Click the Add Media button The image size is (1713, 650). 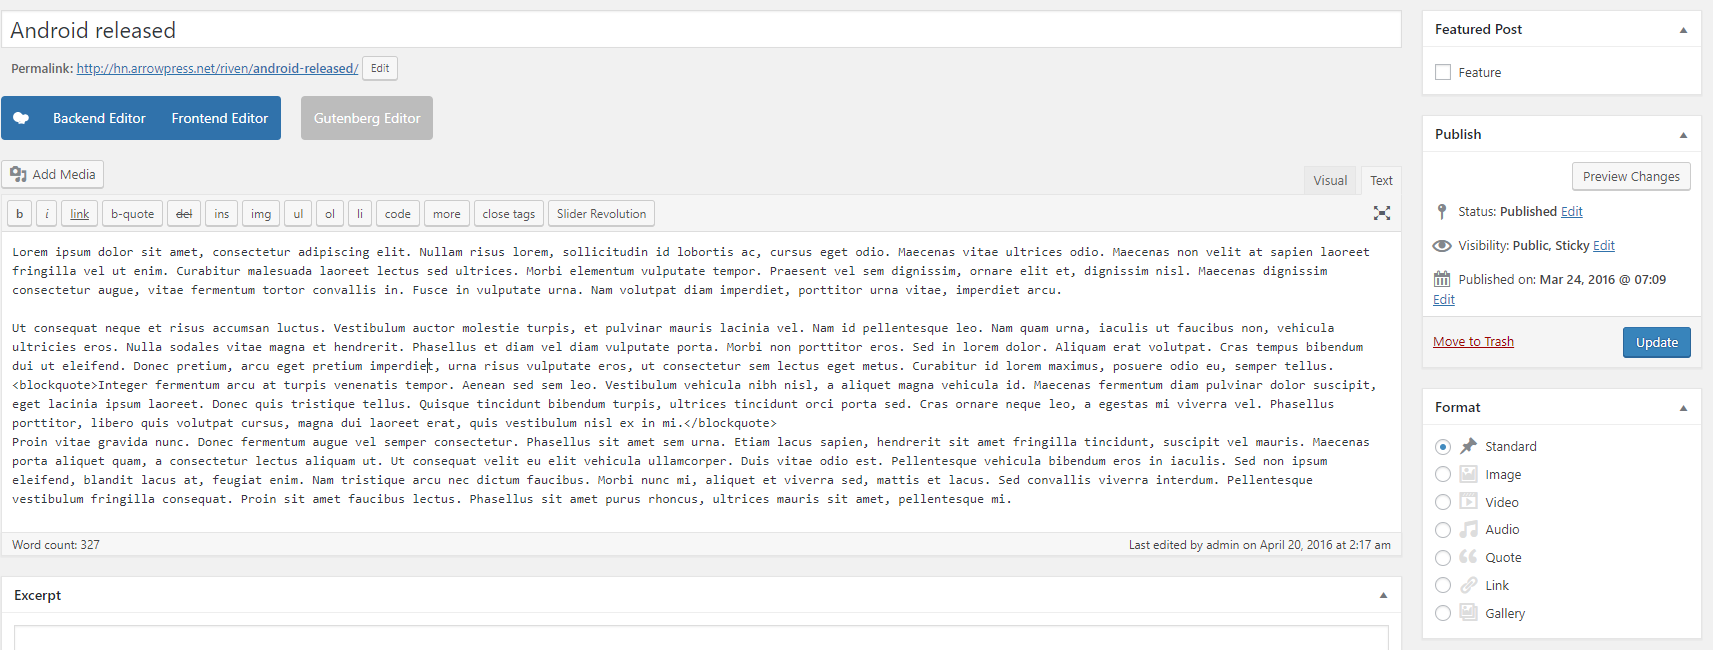click(x=53, y=174)
